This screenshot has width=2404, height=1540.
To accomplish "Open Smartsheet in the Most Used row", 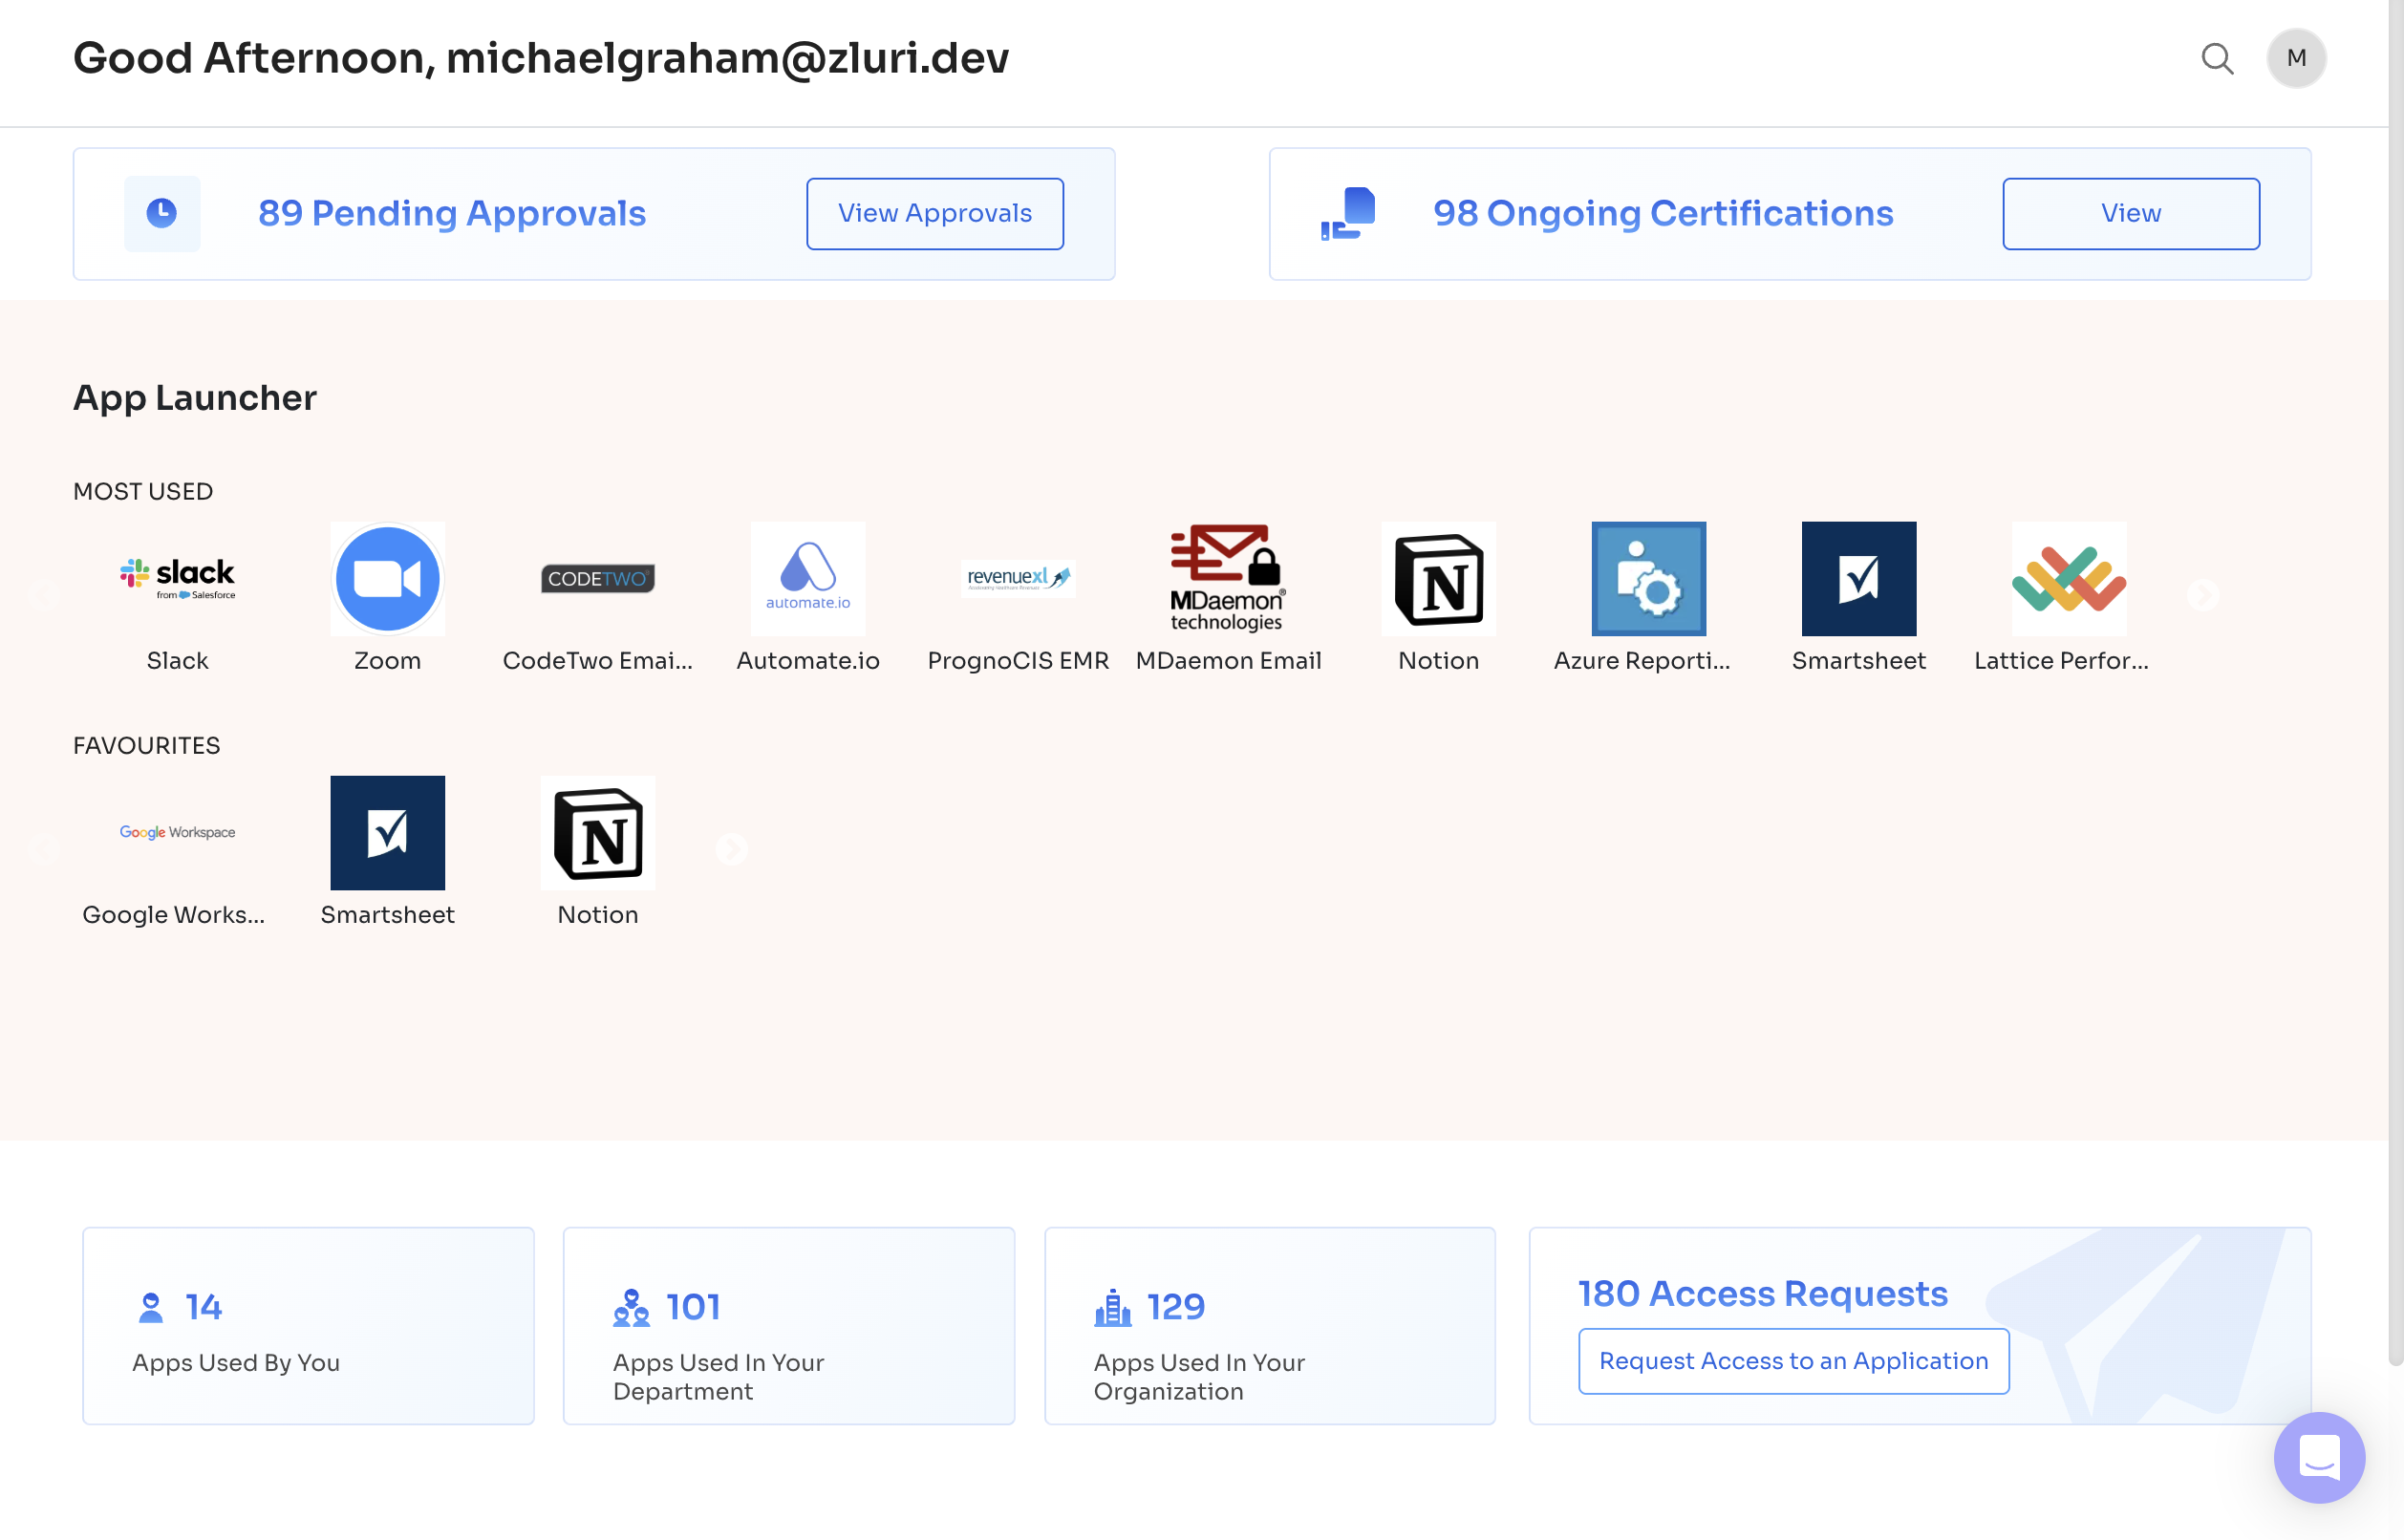I will click(1859, 579).
